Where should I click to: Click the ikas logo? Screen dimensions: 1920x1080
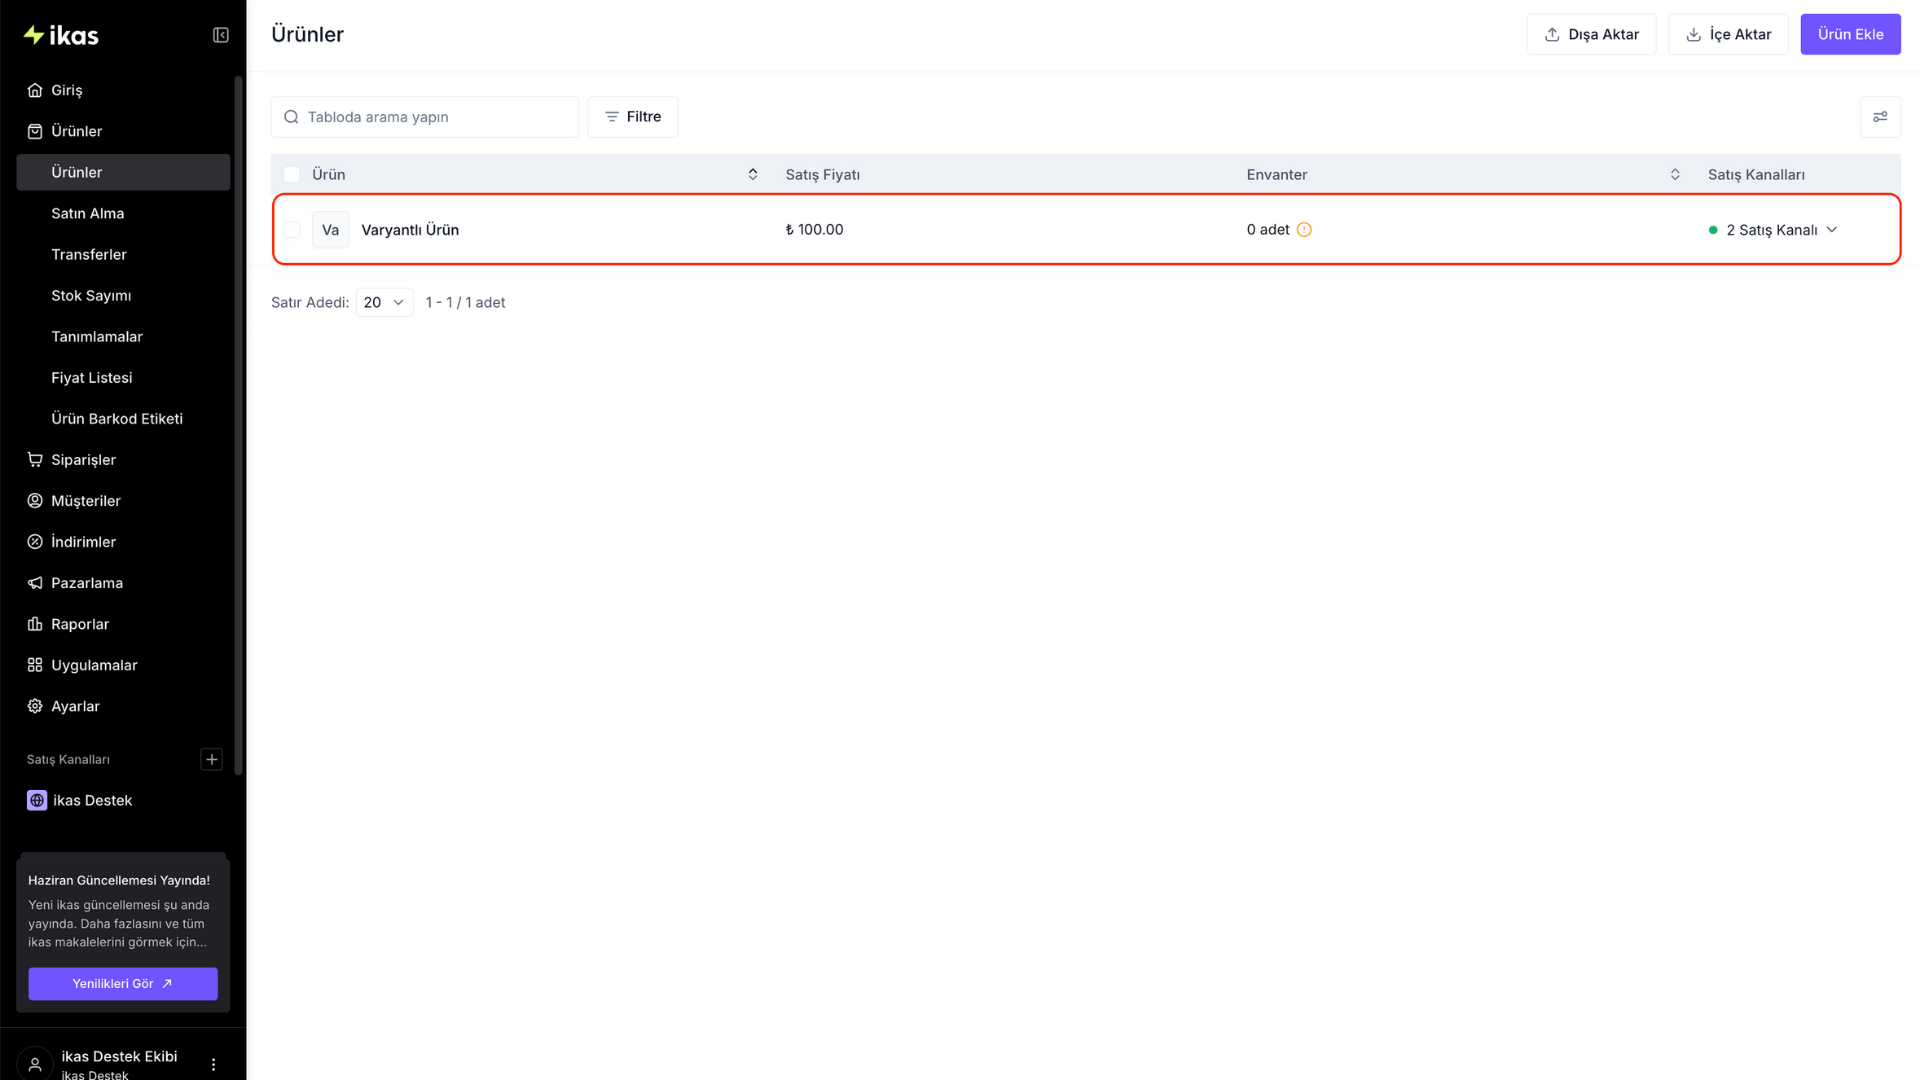[61, 35]
